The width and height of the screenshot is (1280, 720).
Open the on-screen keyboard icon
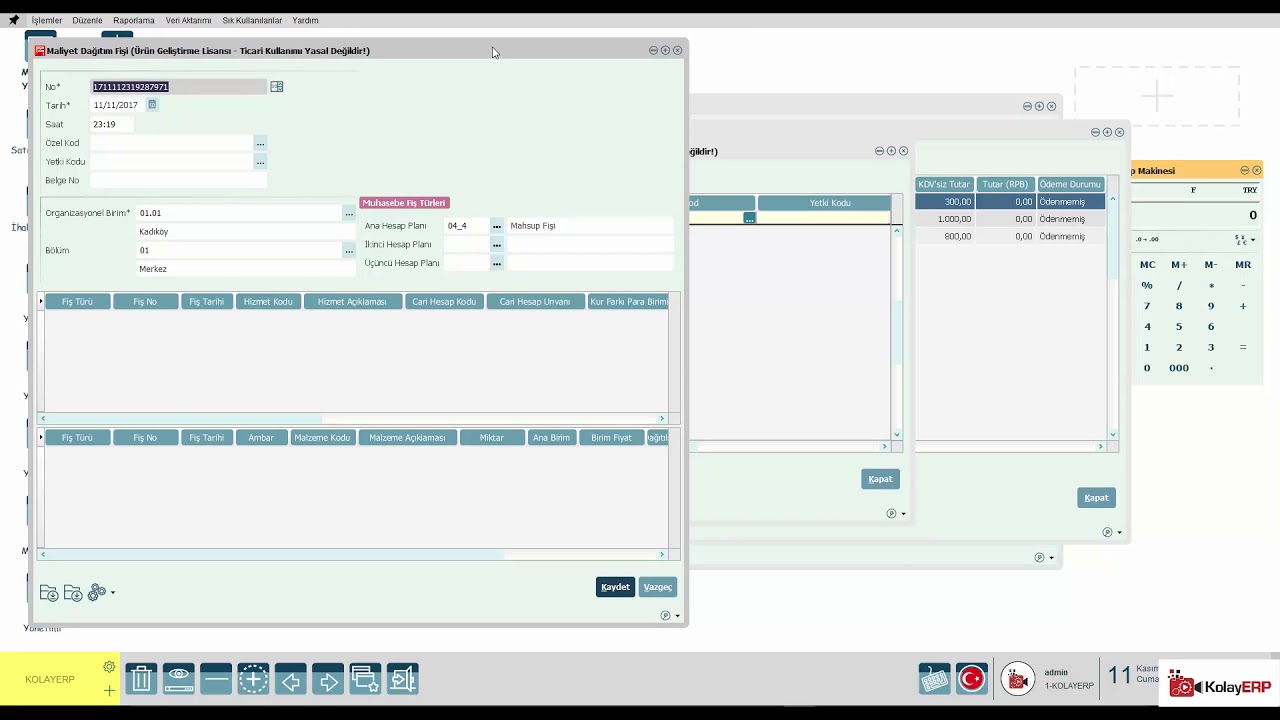tap(935, 680)
